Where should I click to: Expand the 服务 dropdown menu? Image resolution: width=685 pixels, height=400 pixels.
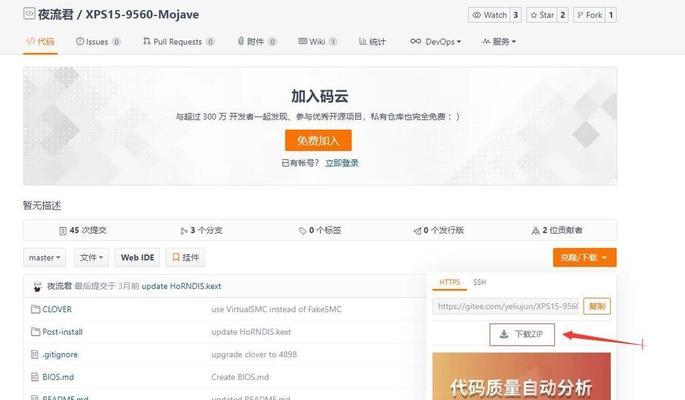pyautogui.click(x=499, y=41)
